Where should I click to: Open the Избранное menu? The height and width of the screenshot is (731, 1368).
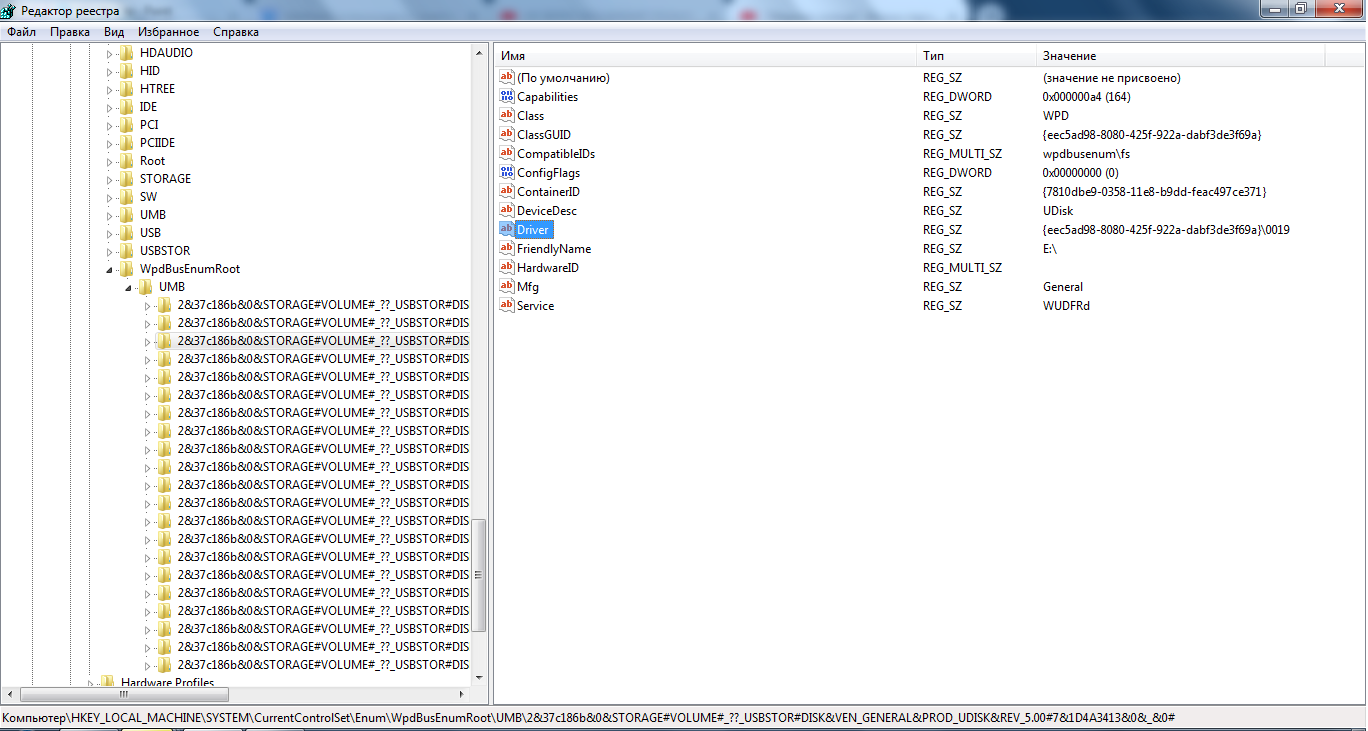pyautogui.click(x=168, y=32)
